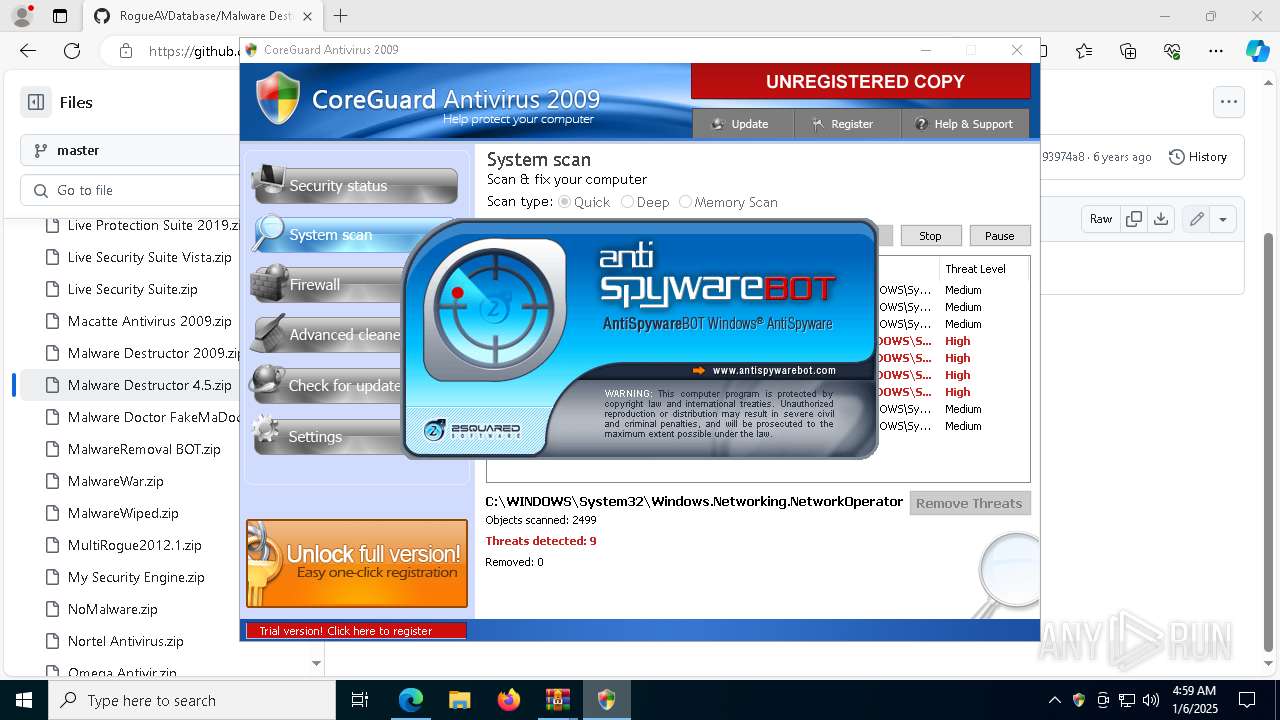Copy raw file icon on GitHub

click(1133, 219)
